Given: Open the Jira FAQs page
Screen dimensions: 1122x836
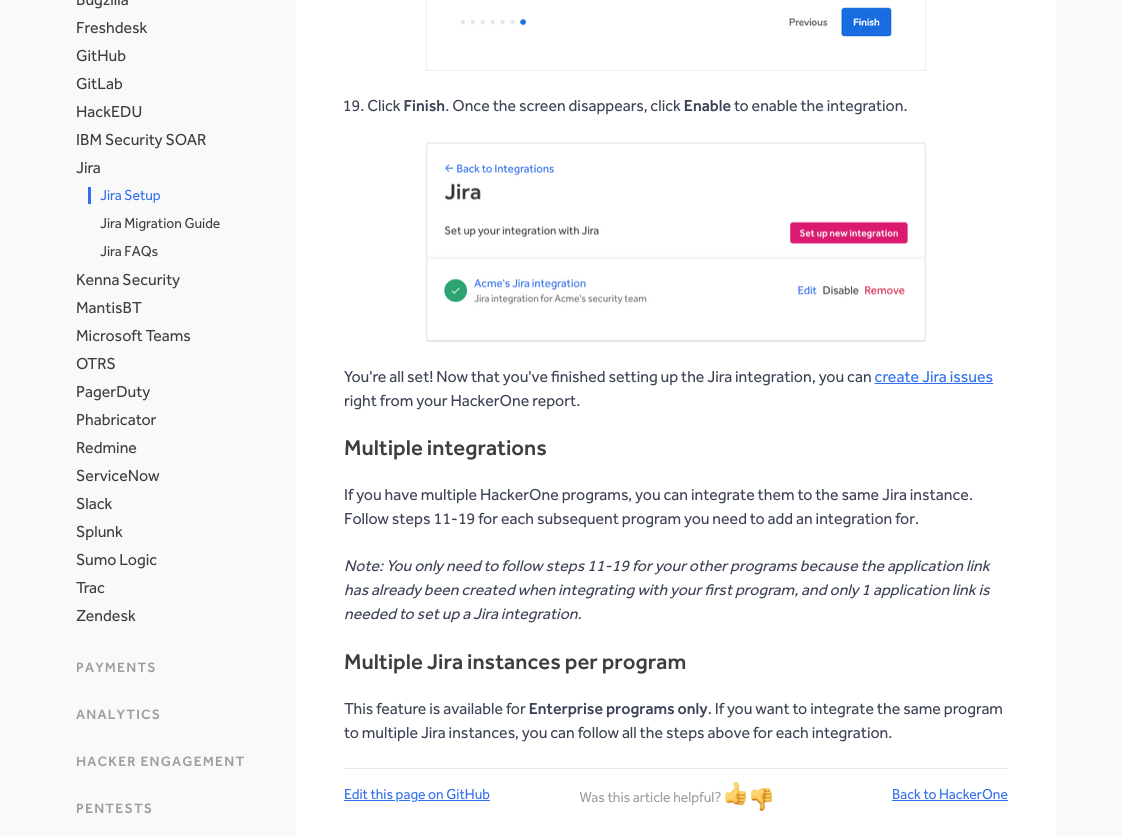Looking at the screenshot, I should pyautogui.click(x=128, y=251).
